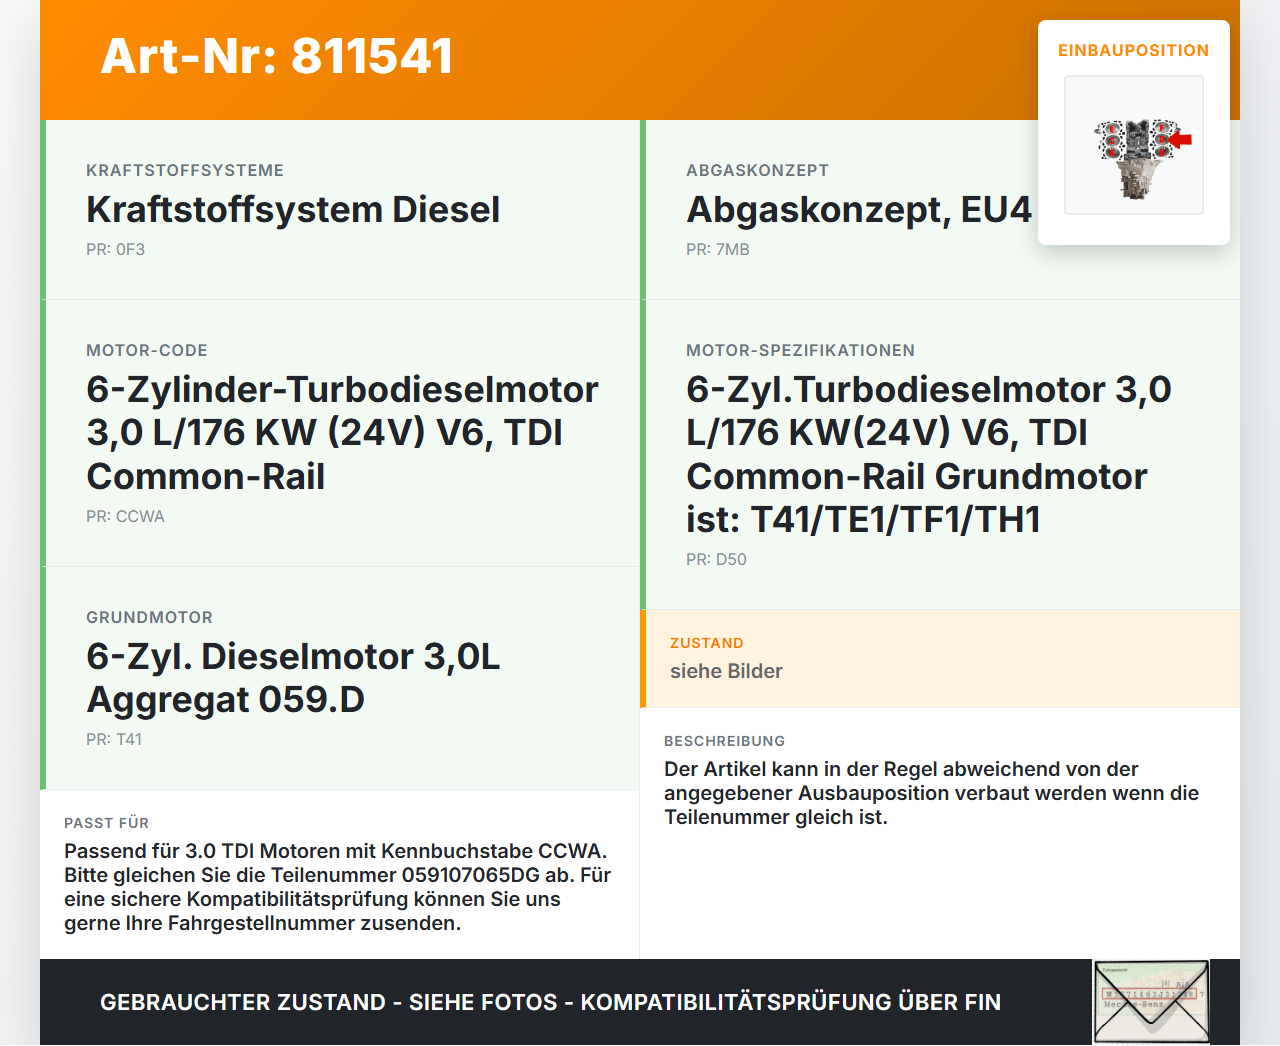Click 'GRUNDMOTOR' label
Viewport: 1280px width, 1046px height.
pos(149,617)
